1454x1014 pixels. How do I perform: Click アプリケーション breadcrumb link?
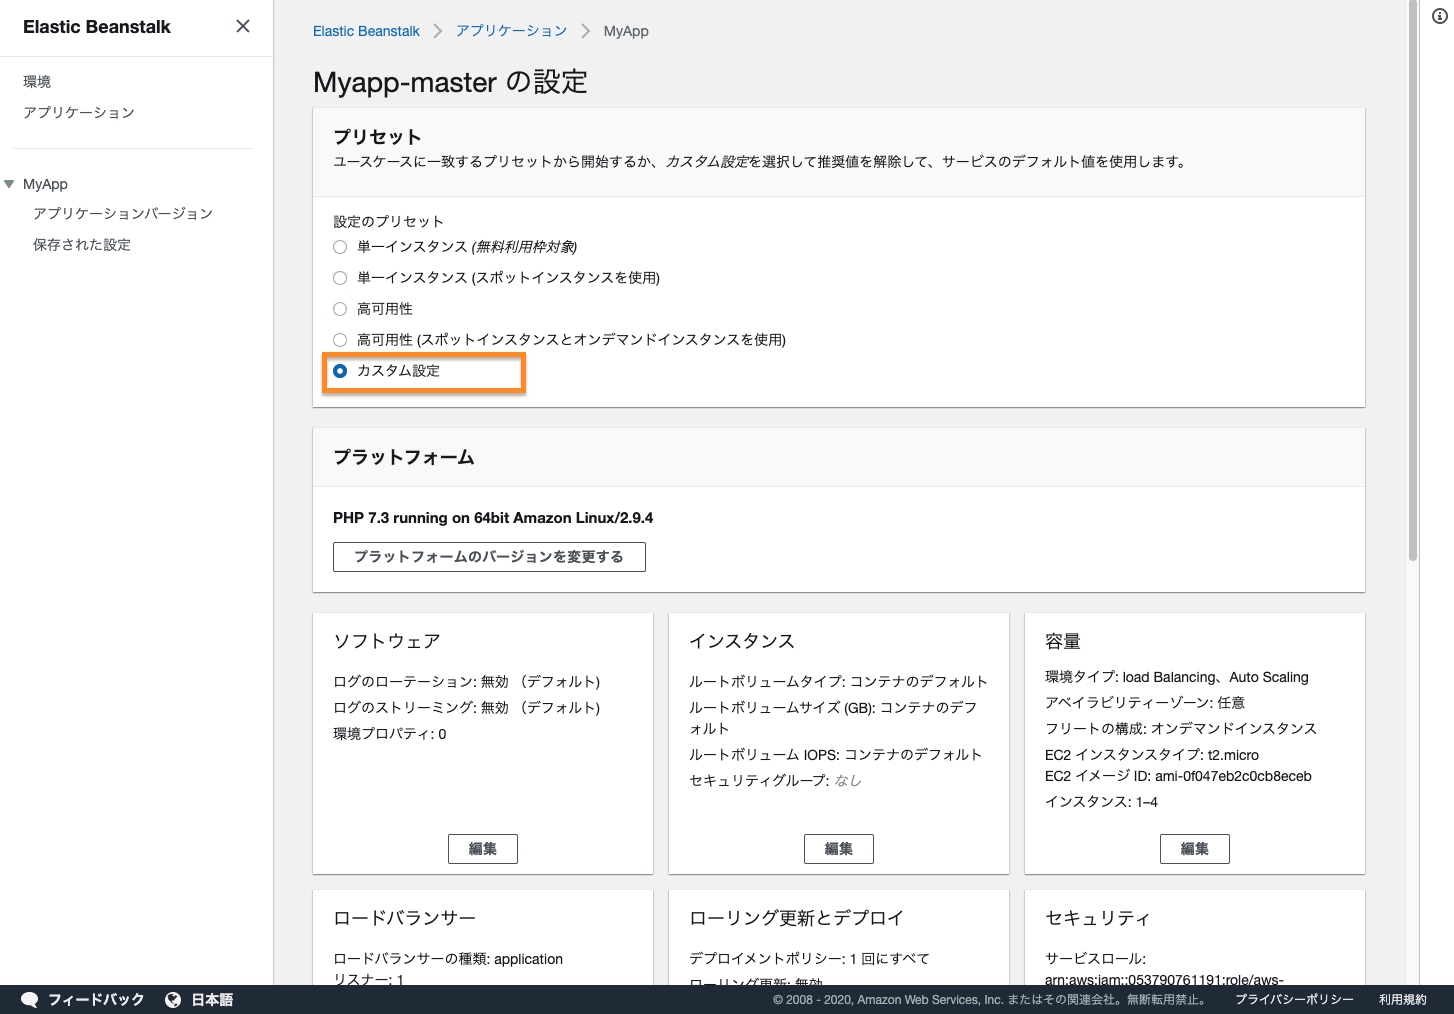[511, 31]
